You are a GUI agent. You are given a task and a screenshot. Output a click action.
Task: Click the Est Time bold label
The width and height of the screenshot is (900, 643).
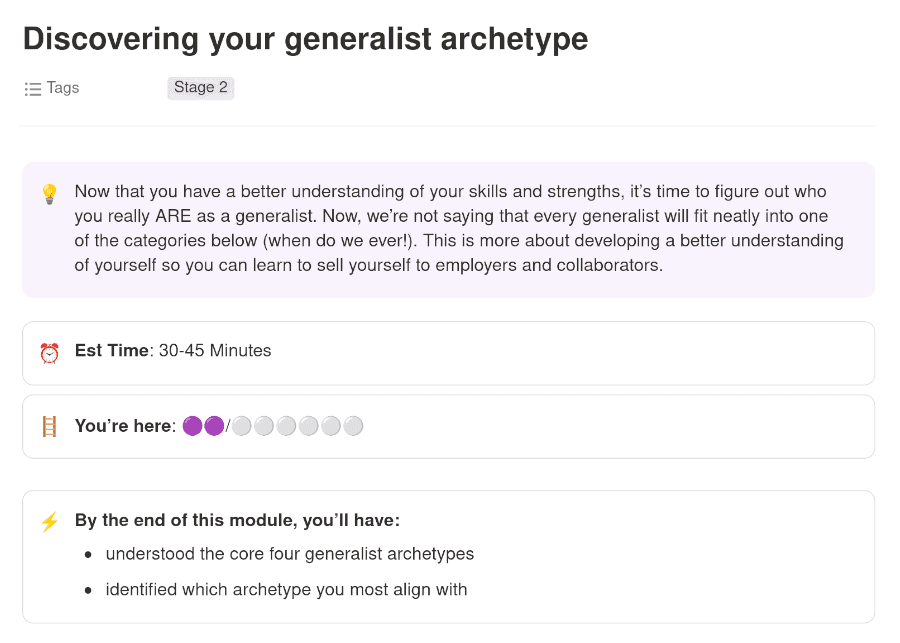click(x=110, y=351)
